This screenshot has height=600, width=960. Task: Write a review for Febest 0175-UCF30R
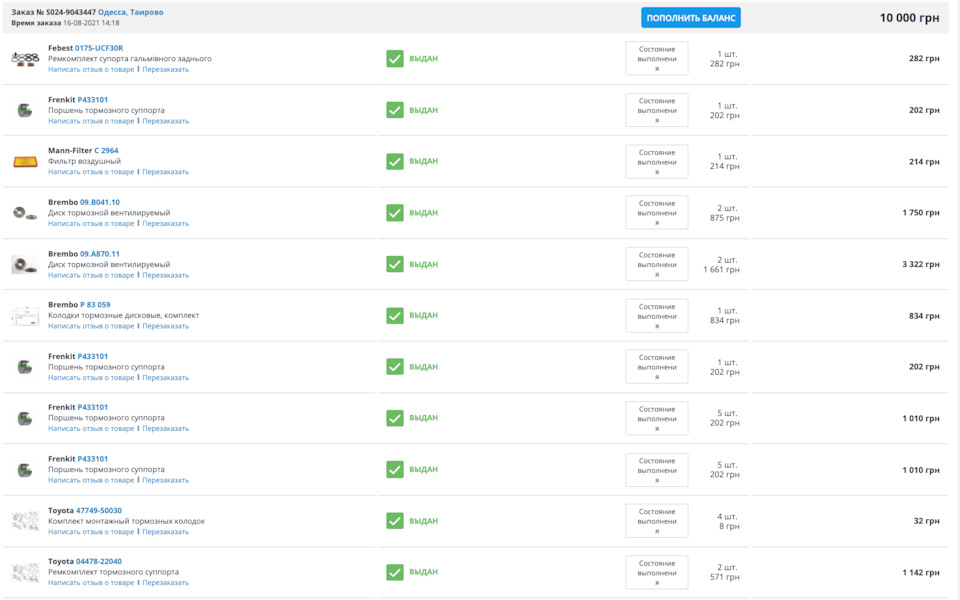pyautogui.click(x=91, y=70)
